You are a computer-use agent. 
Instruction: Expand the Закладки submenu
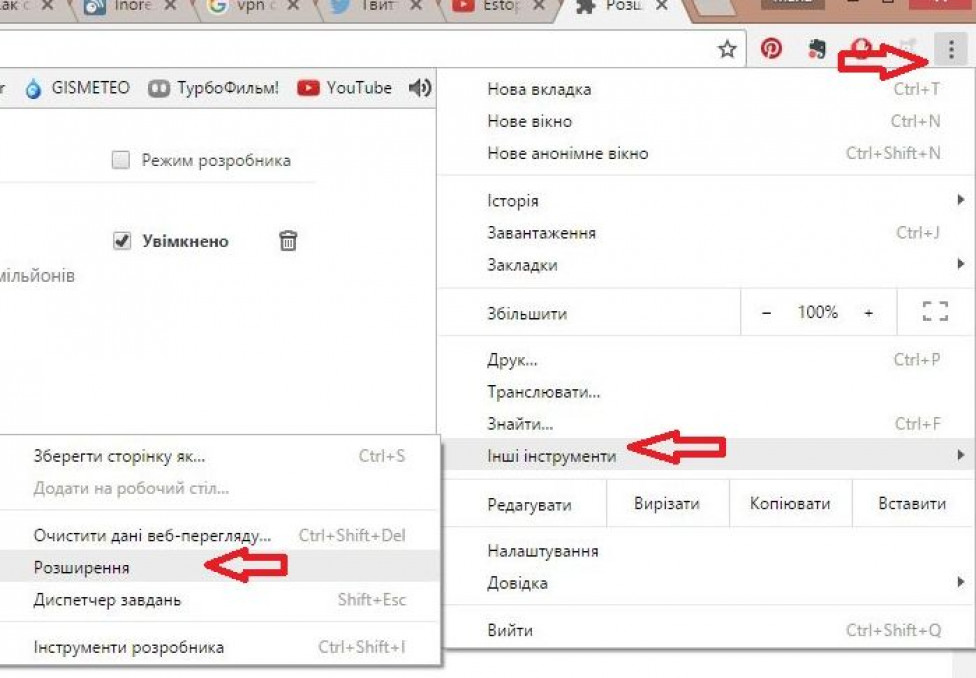[x=700, y=265]
